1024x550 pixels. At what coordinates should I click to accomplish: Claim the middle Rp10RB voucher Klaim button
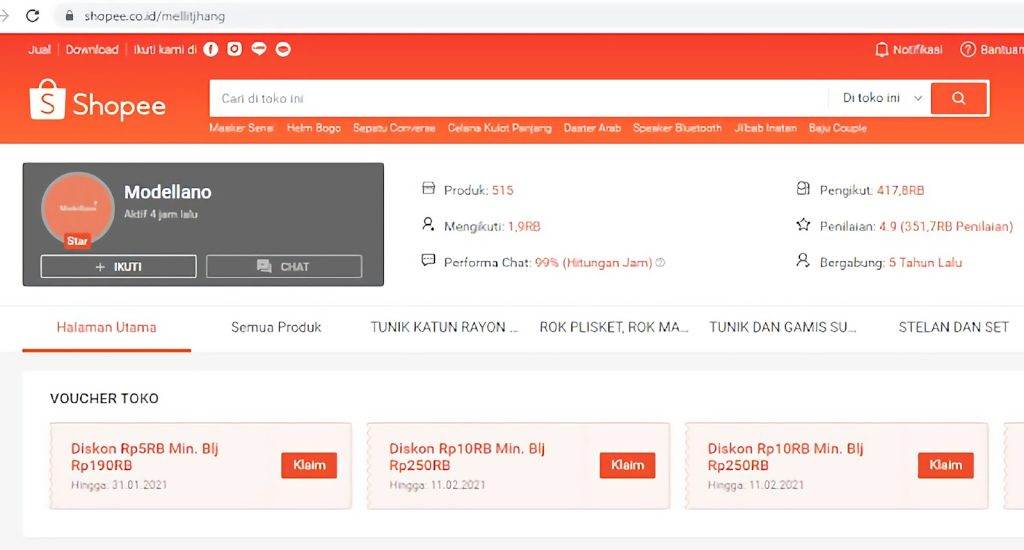tap(627, 465)
